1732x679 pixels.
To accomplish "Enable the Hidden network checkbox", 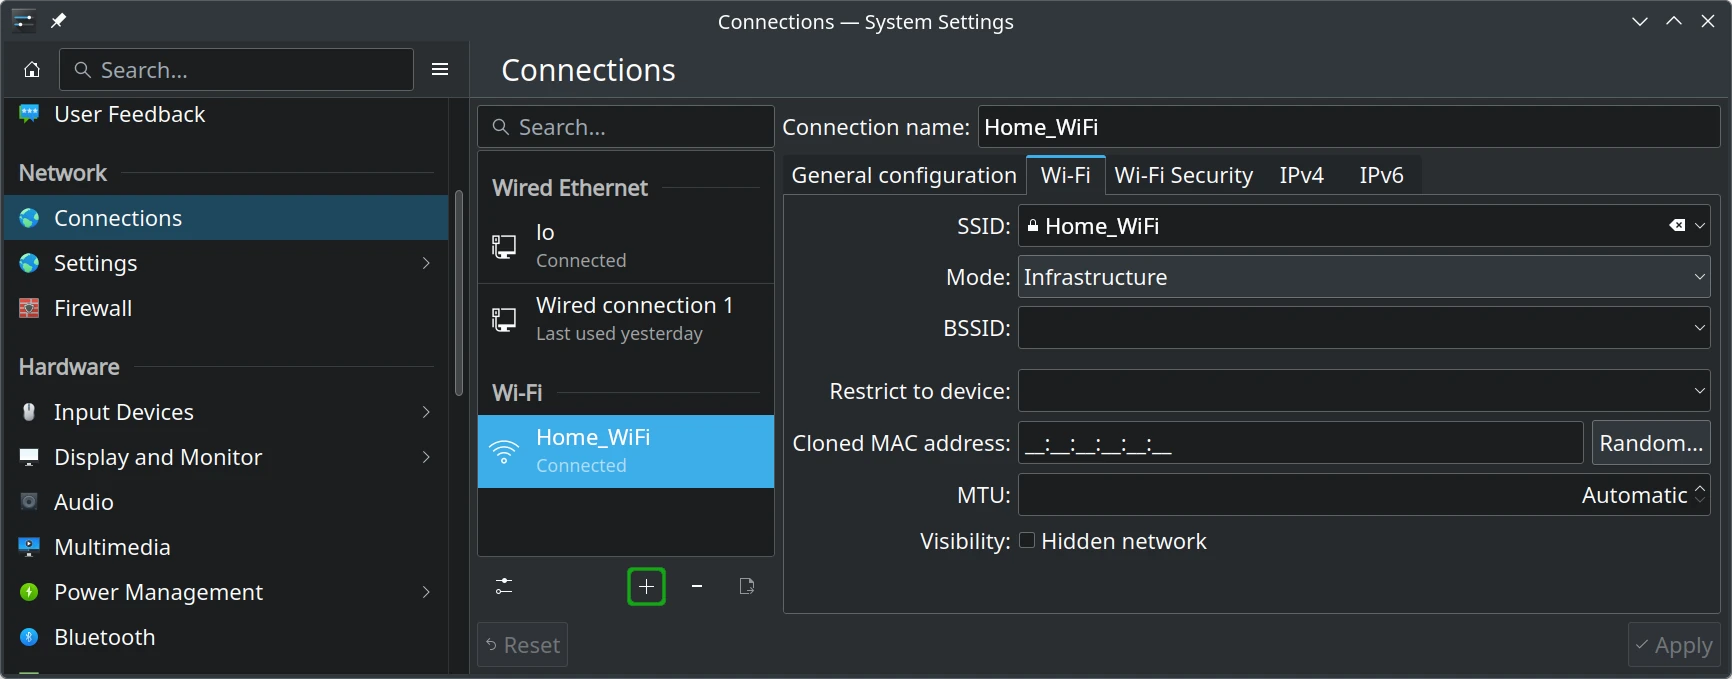I will click(1027, 541).
